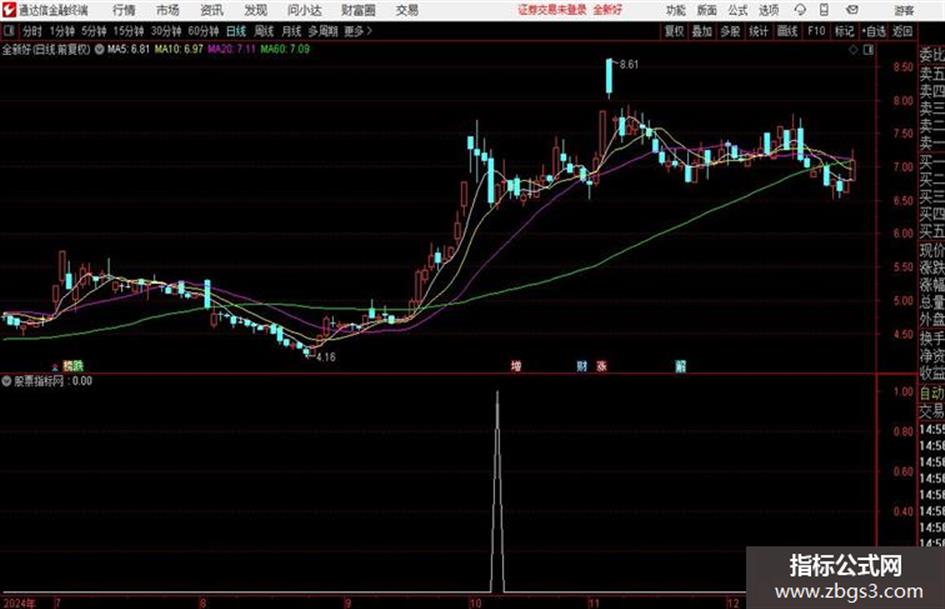The height and width of the screenshot is (609, 945).
Task: Open F10 company info
Action: (x=816, y=31)
